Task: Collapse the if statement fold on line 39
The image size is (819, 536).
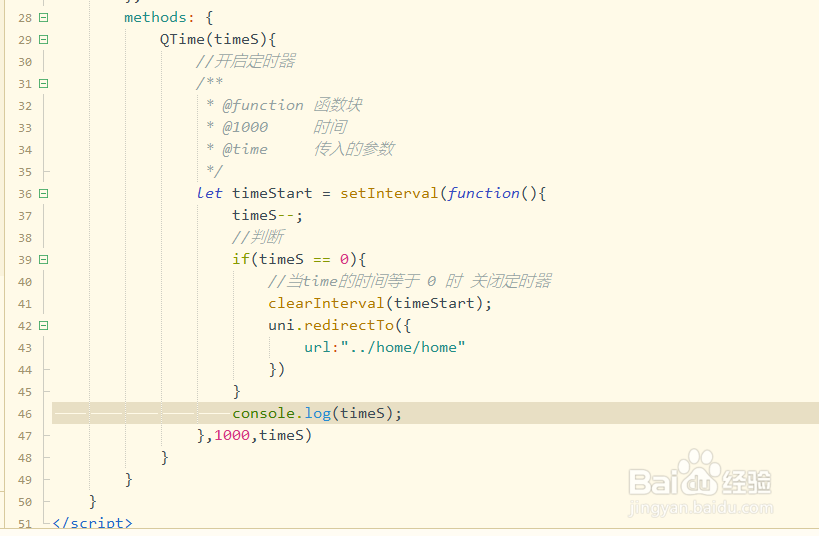Action: click(x=44, y=260)
